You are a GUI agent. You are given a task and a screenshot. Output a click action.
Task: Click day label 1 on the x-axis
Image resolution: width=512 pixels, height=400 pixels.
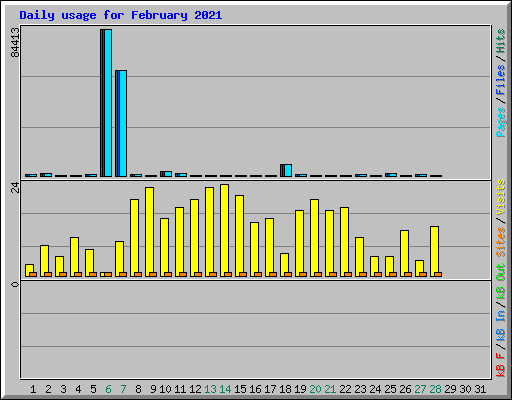[33, 389]
